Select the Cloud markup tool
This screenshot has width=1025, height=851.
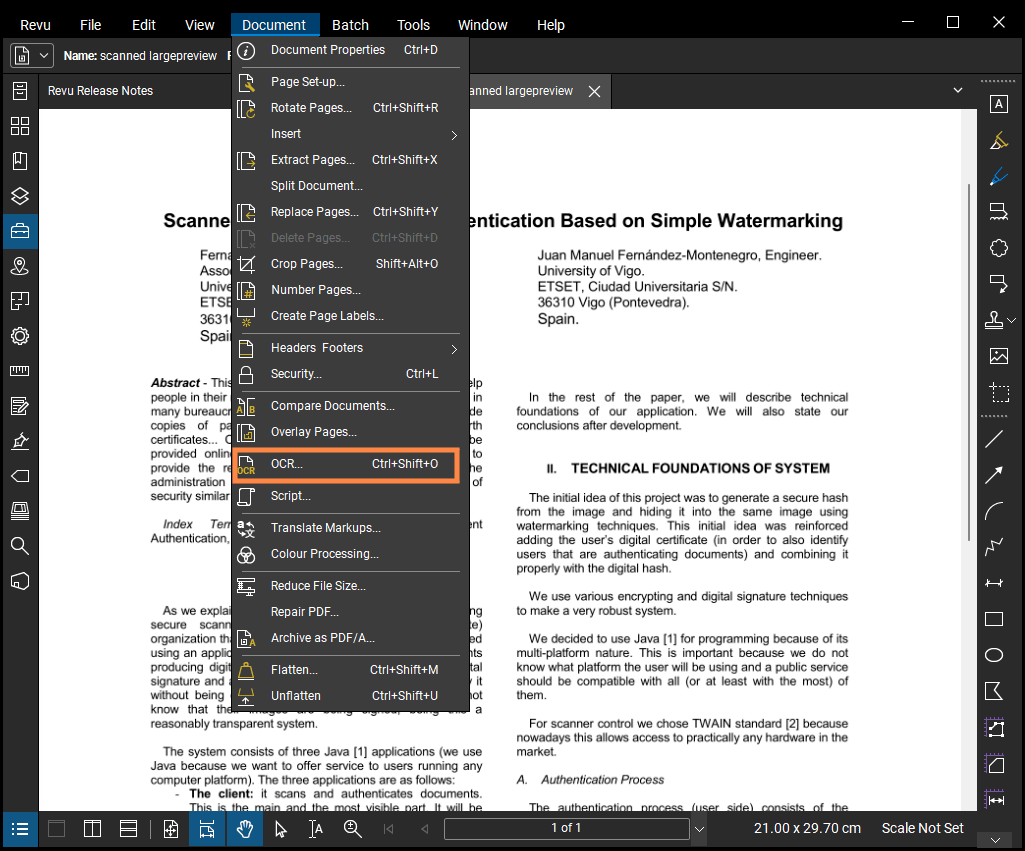pos(997,247)
